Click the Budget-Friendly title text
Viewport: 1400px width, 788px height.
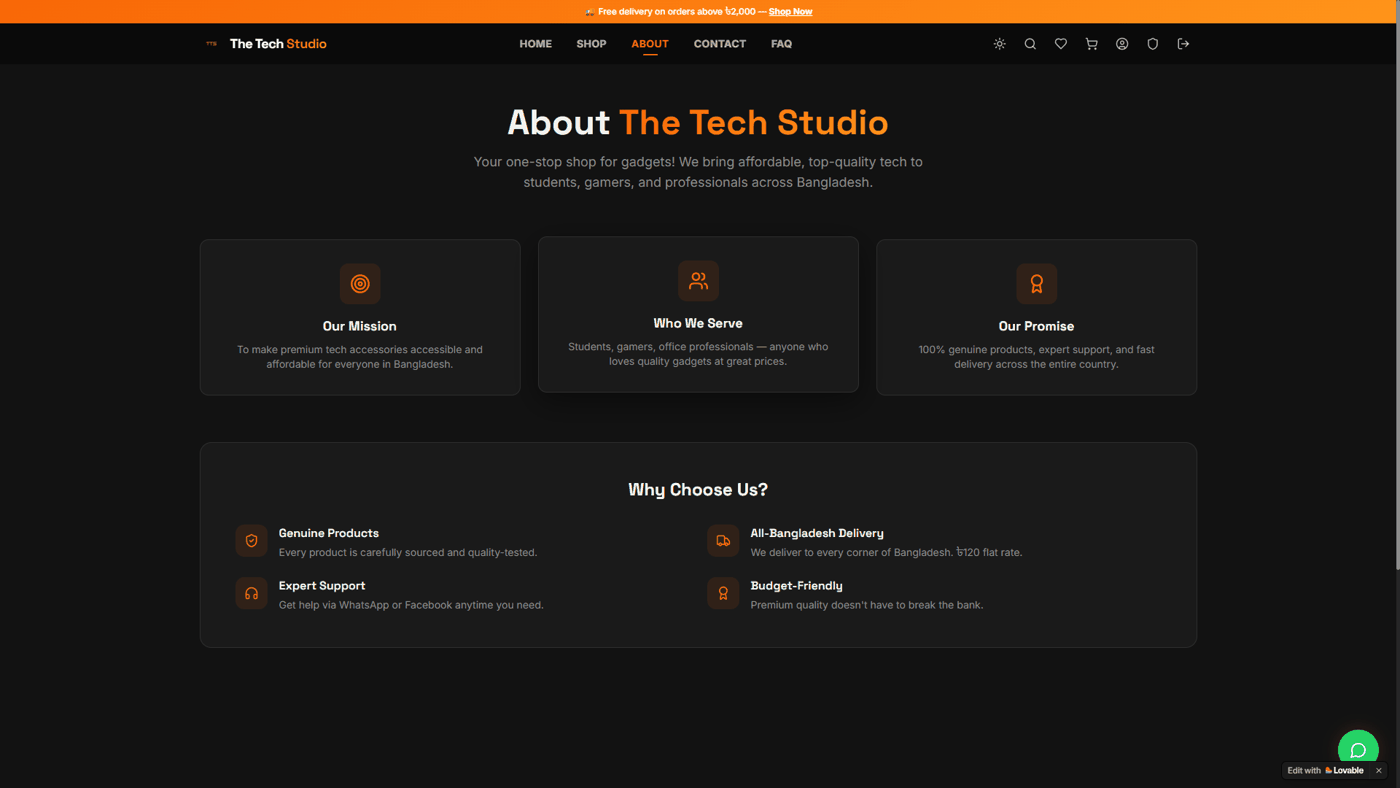coord(797,586)
